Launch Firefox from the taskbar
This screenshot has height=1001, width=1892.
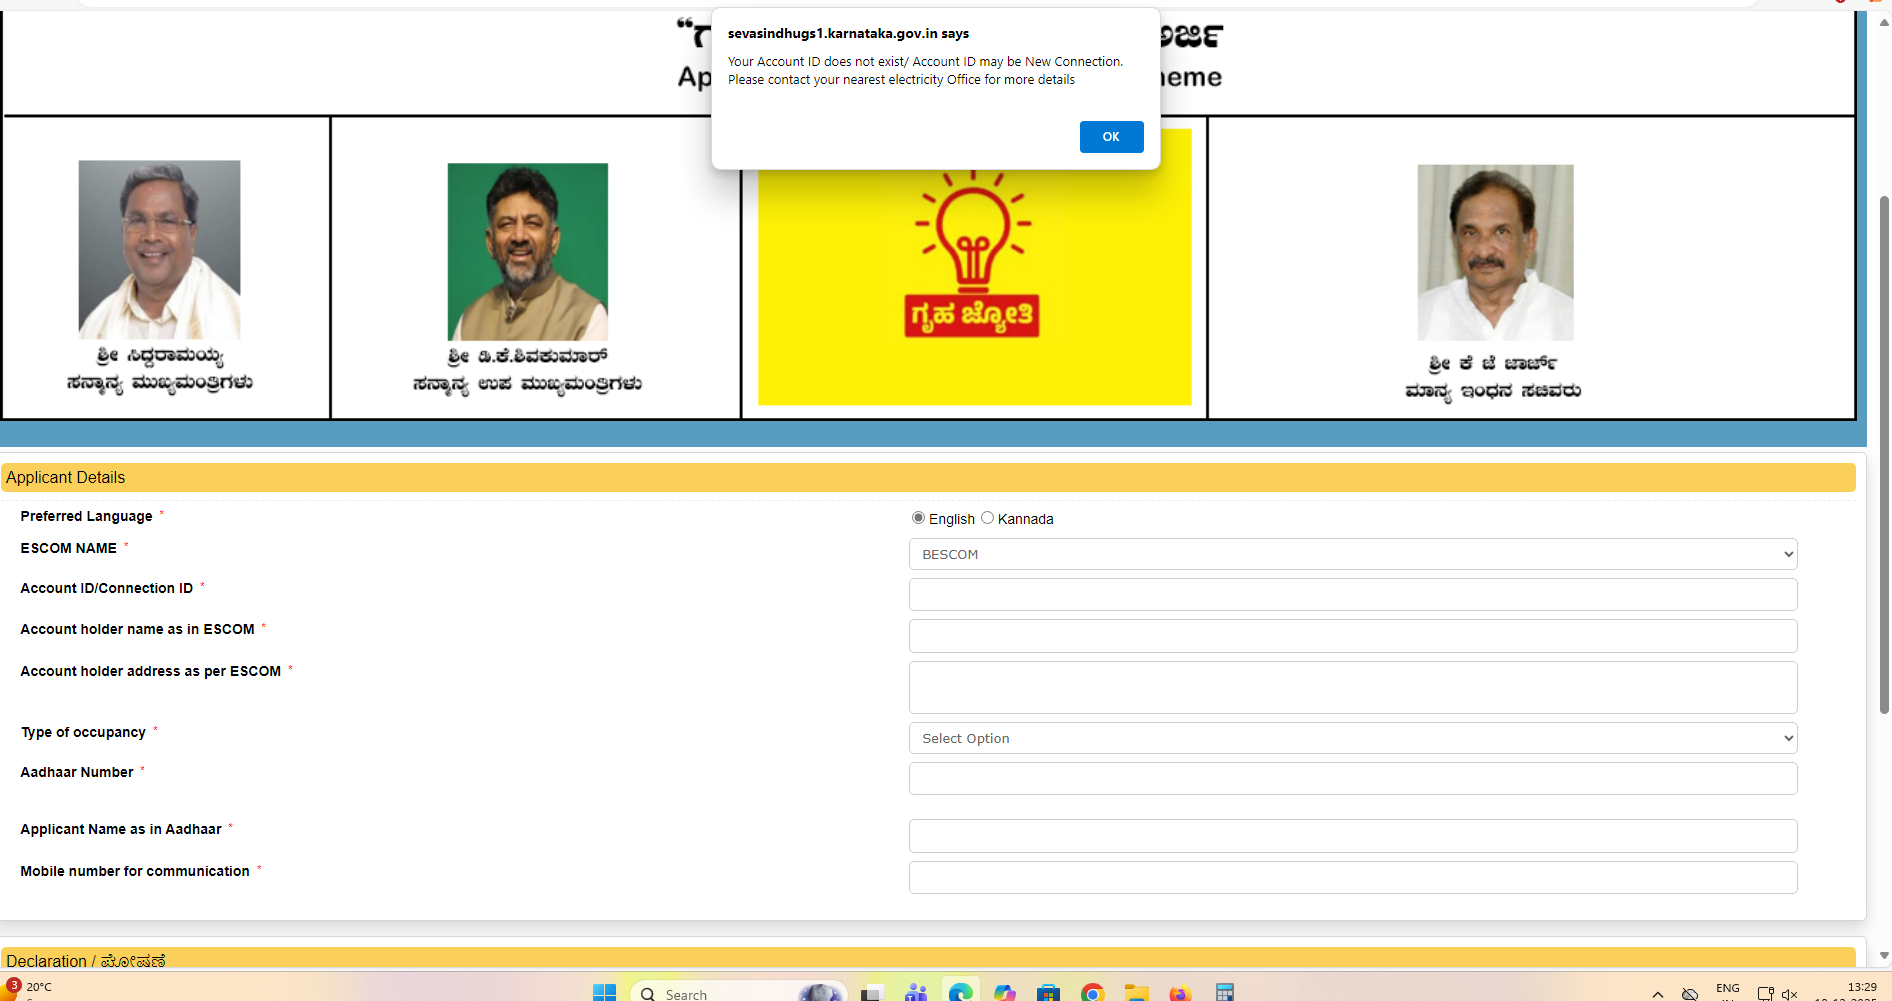coord(1180,992)
